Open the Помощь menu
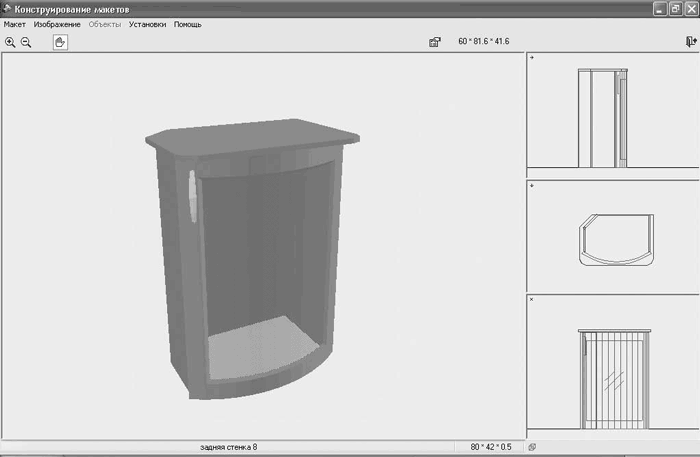Screen dimensions: 700x457 (x=188, y=25)
